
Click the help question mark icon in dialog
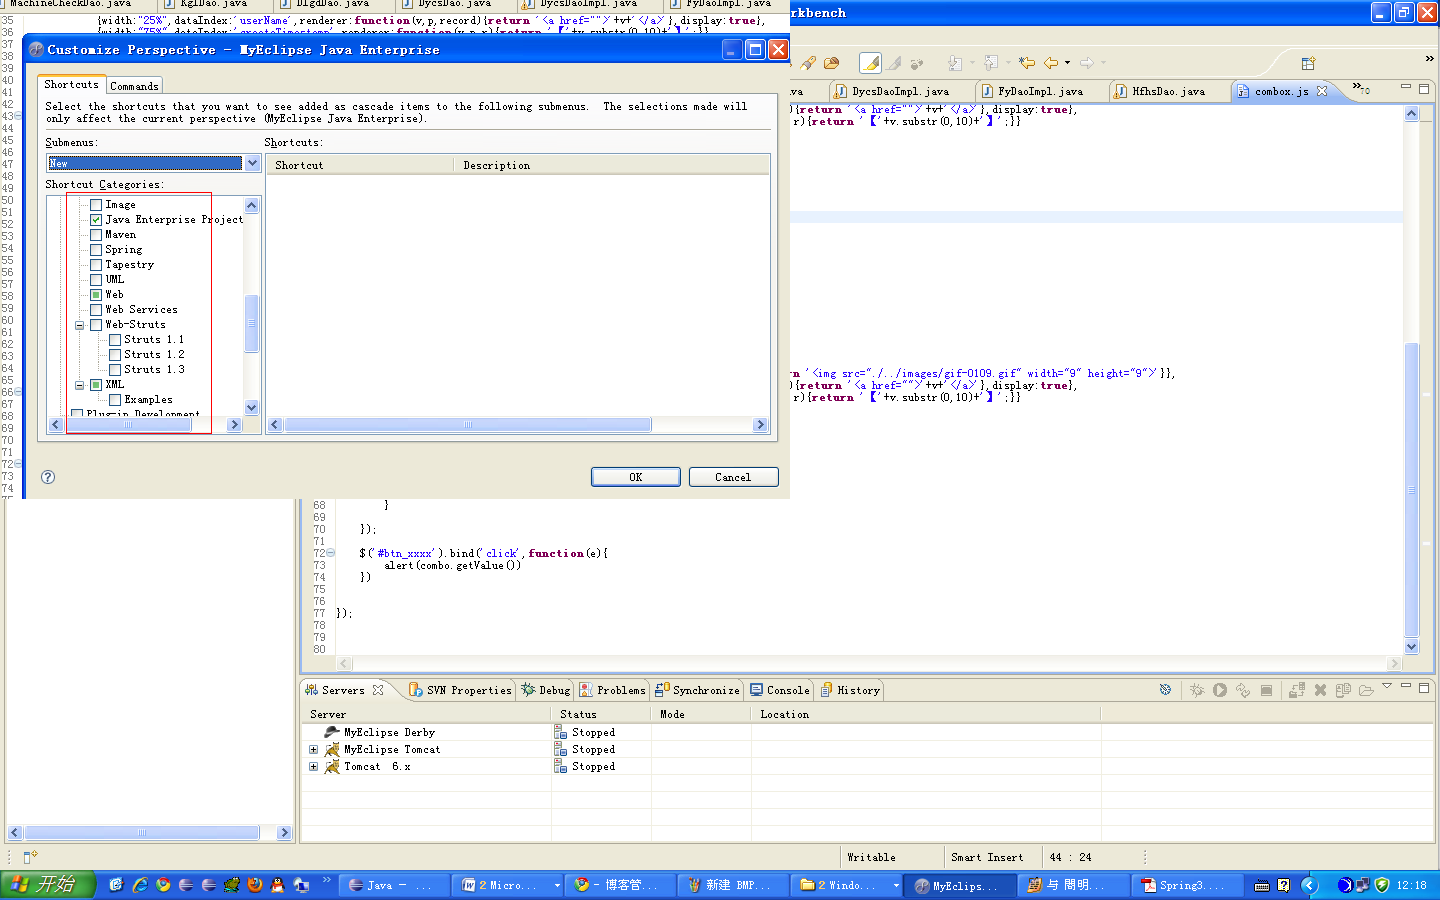click(48, 477)
